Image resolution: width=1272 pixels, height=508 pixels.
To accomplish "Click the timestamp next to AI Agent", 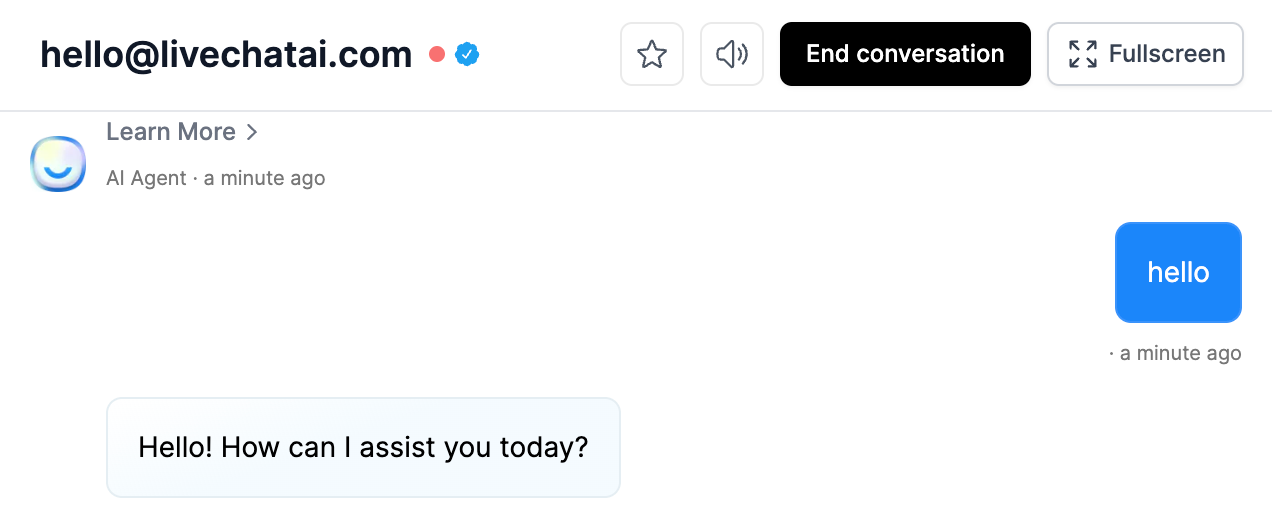I will coord(265,178).
